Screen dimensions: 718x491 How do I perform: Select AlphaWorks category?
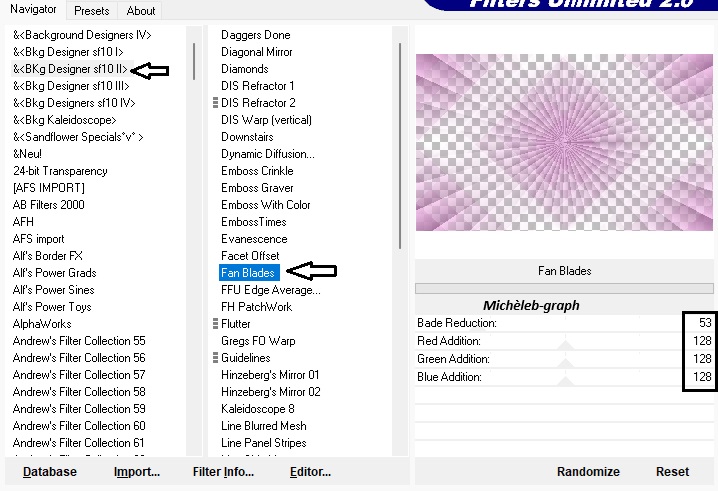point(42,324)
